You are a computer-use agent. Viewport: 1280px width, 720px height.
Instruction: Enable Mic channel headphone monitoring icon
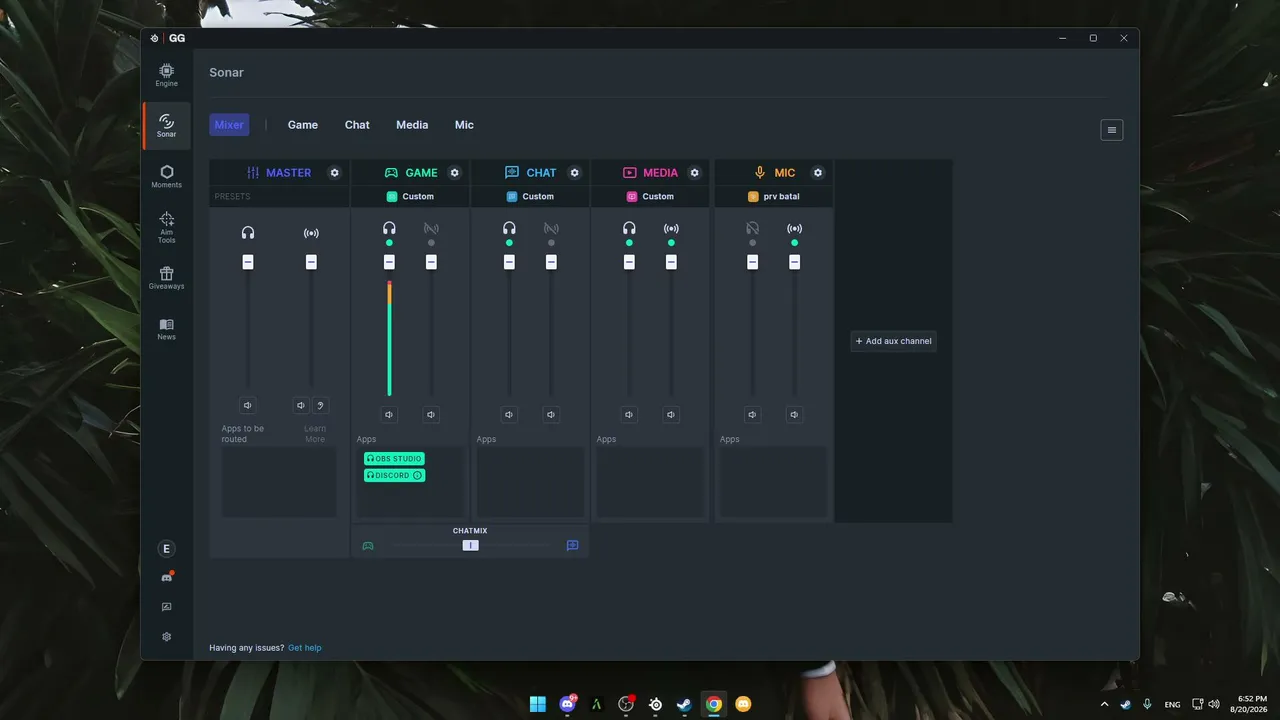[753, 229]
